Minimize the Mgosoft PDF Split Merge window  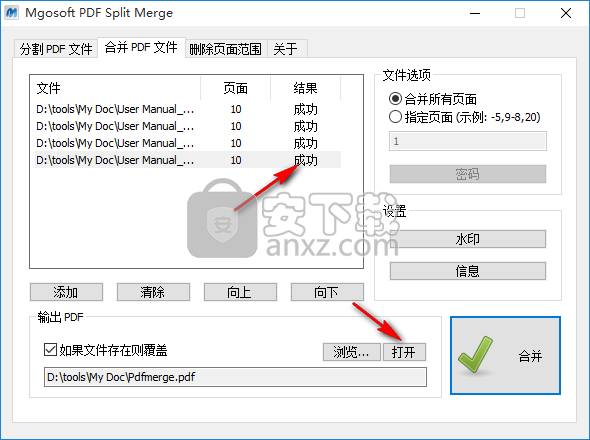[475, 13]
